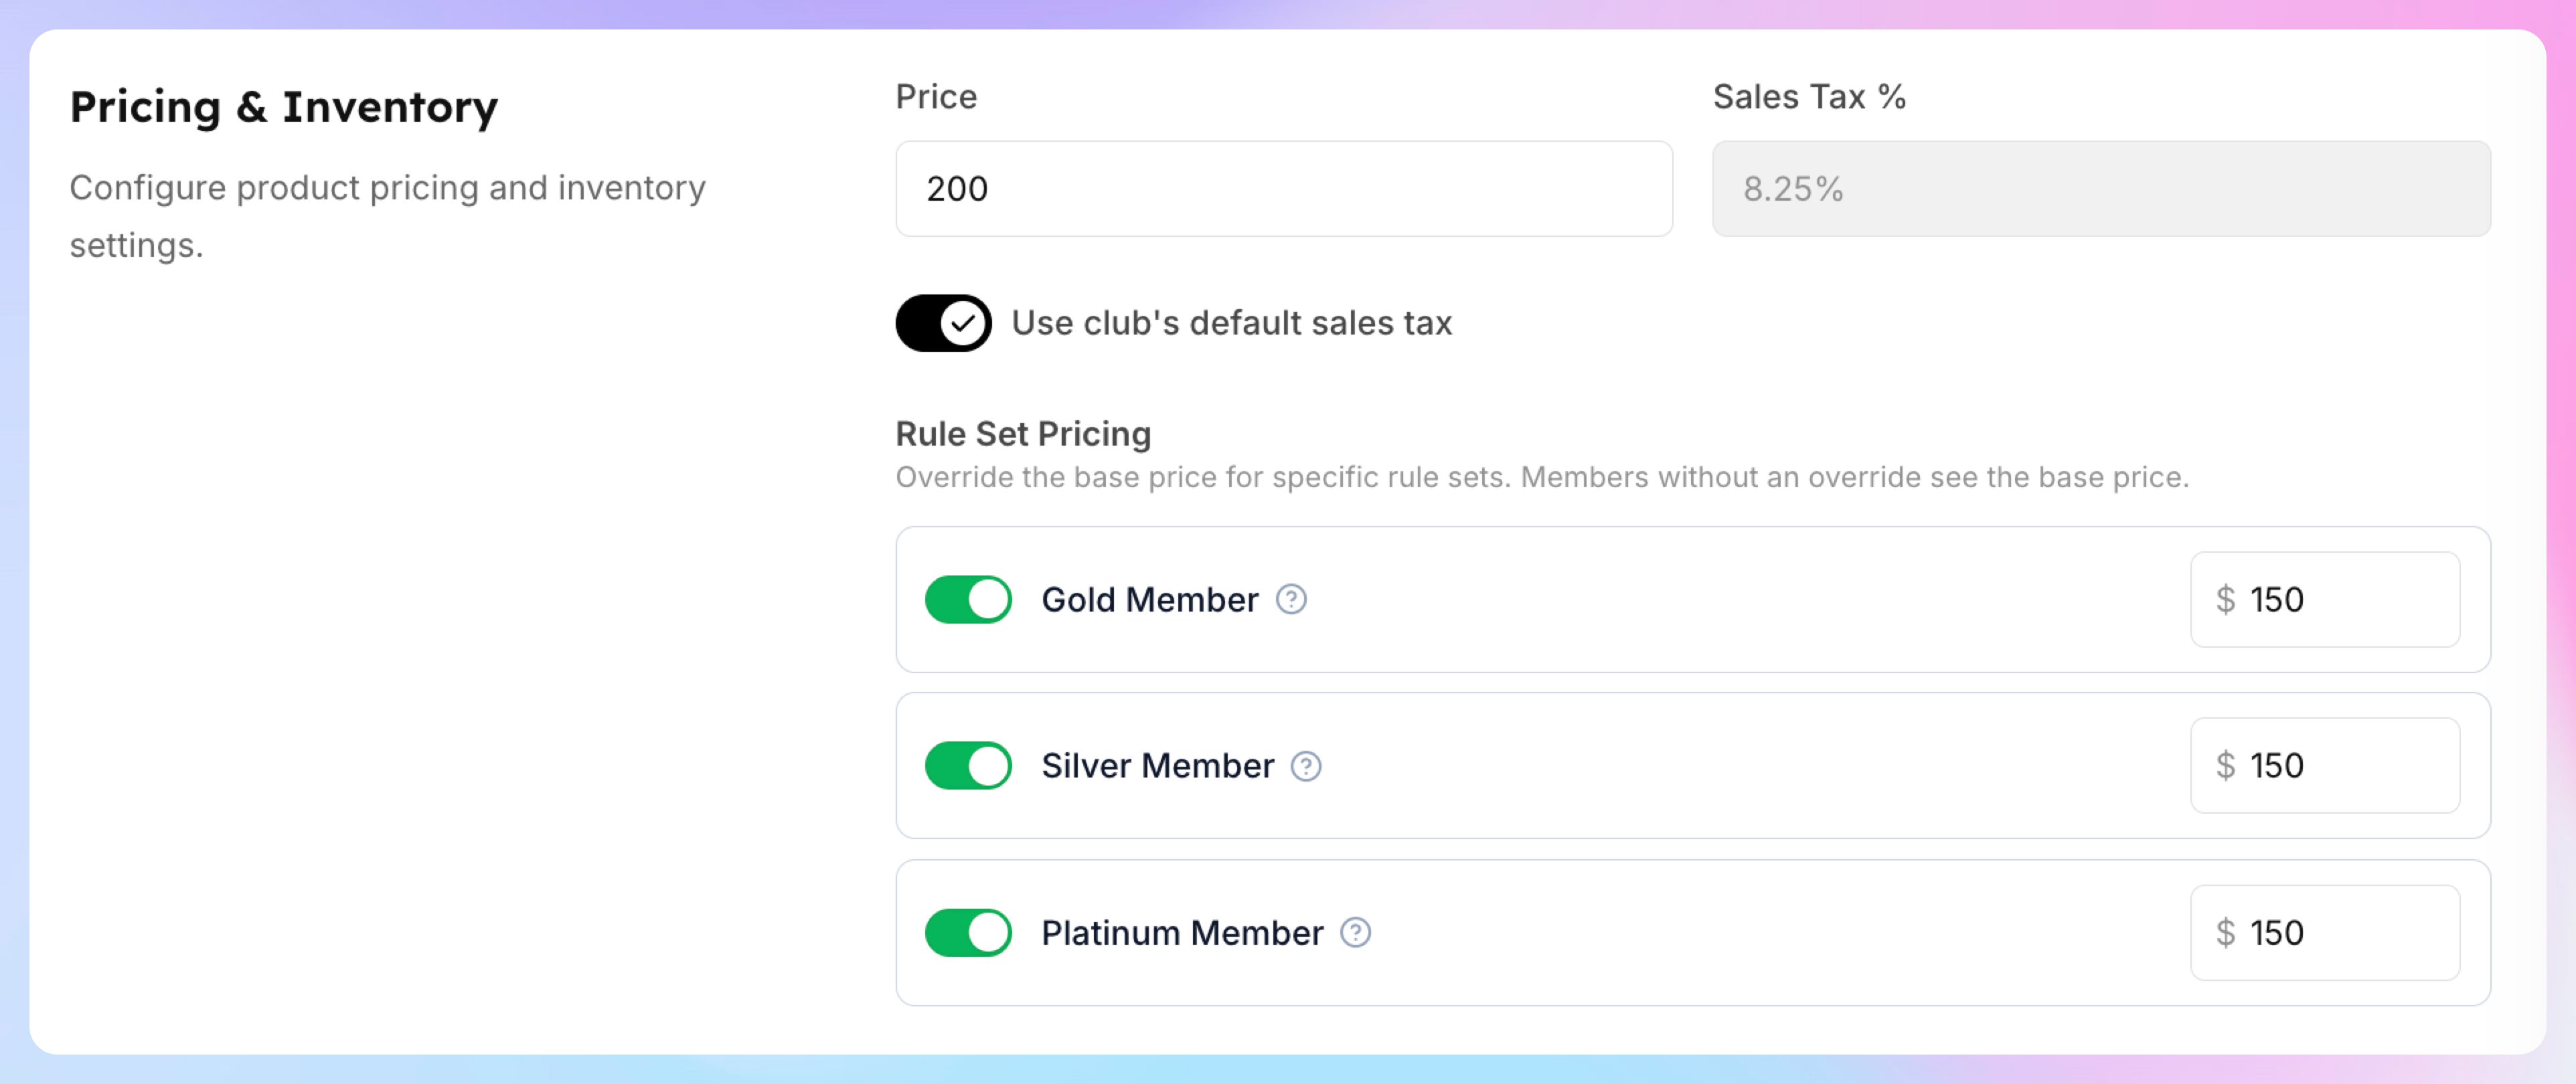Select the Silver Member rule set label

pos(1158,766)
